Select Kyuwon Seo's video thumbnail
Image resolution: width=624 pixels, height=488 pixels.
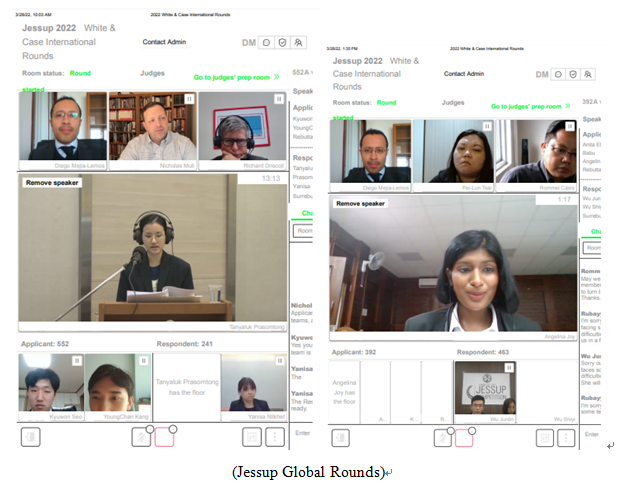pyautogui.click(x=50, y=383)
